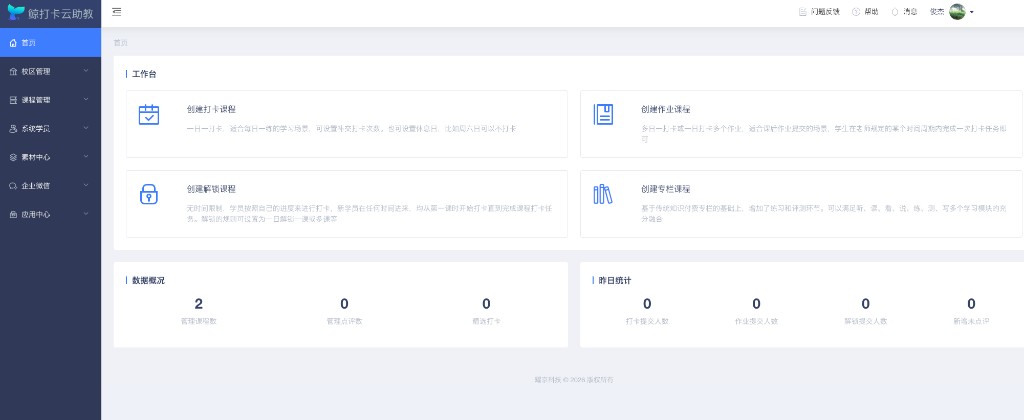The width and height of the screenshot is (1024, 420).
Task: Click the 素材中心 icon in sidebar
Action: tap(13, 157)
